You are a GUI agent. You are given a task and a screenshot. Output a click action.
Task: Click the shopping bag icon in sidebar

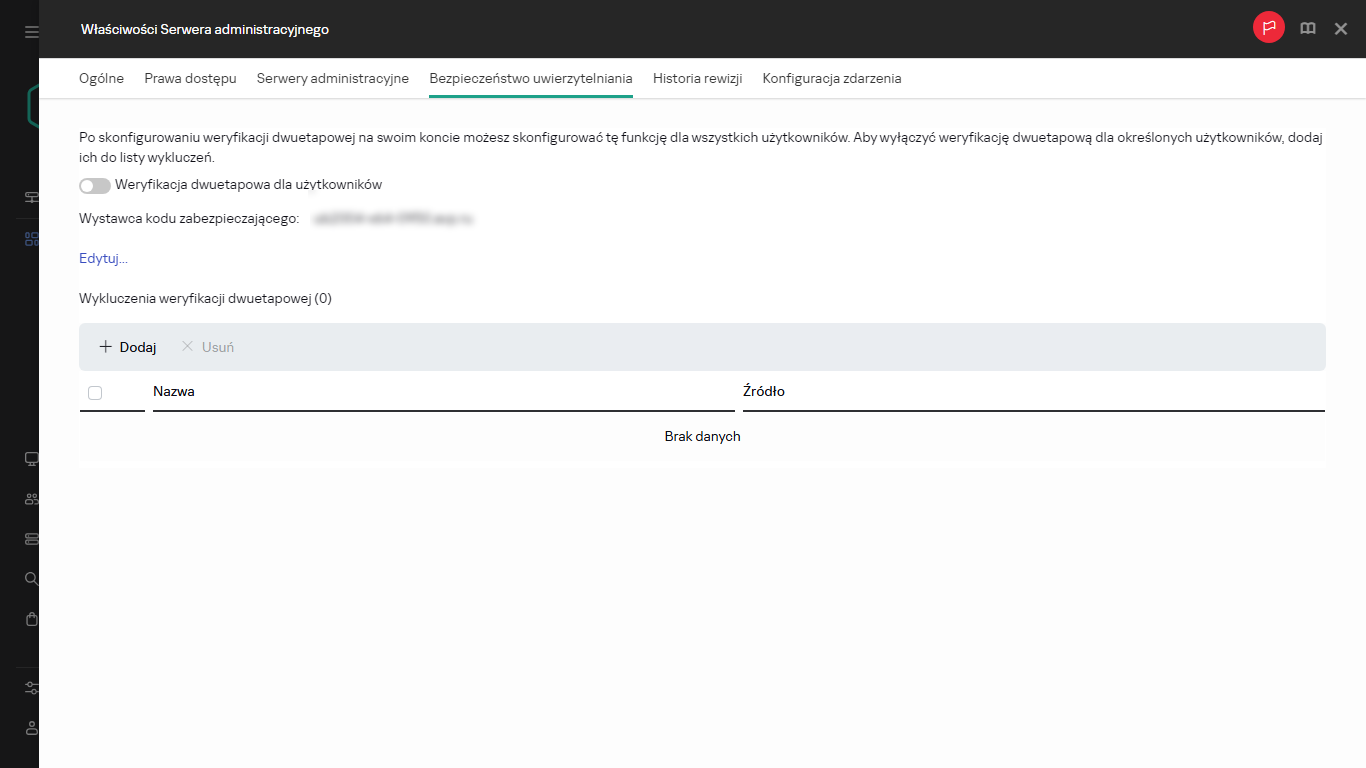32,619
